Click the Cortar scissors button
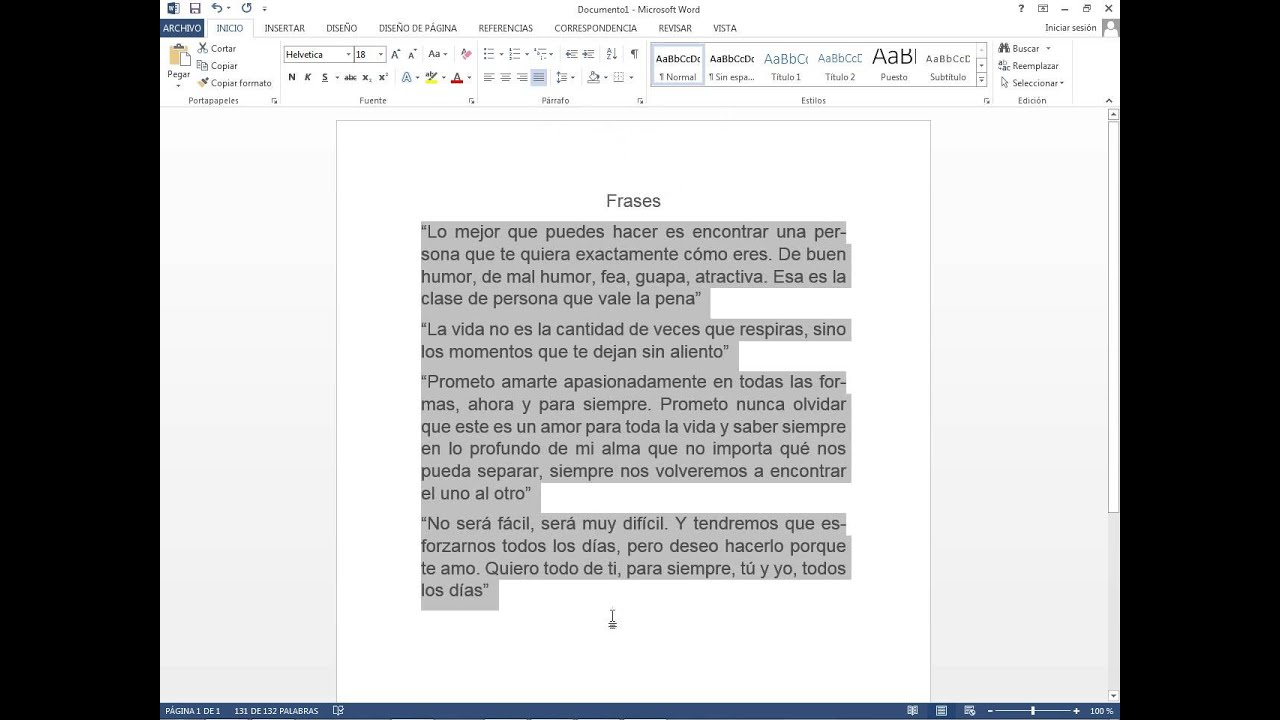Image resolution: width=1280 pixels, height=720 pixels. point(217,48)
